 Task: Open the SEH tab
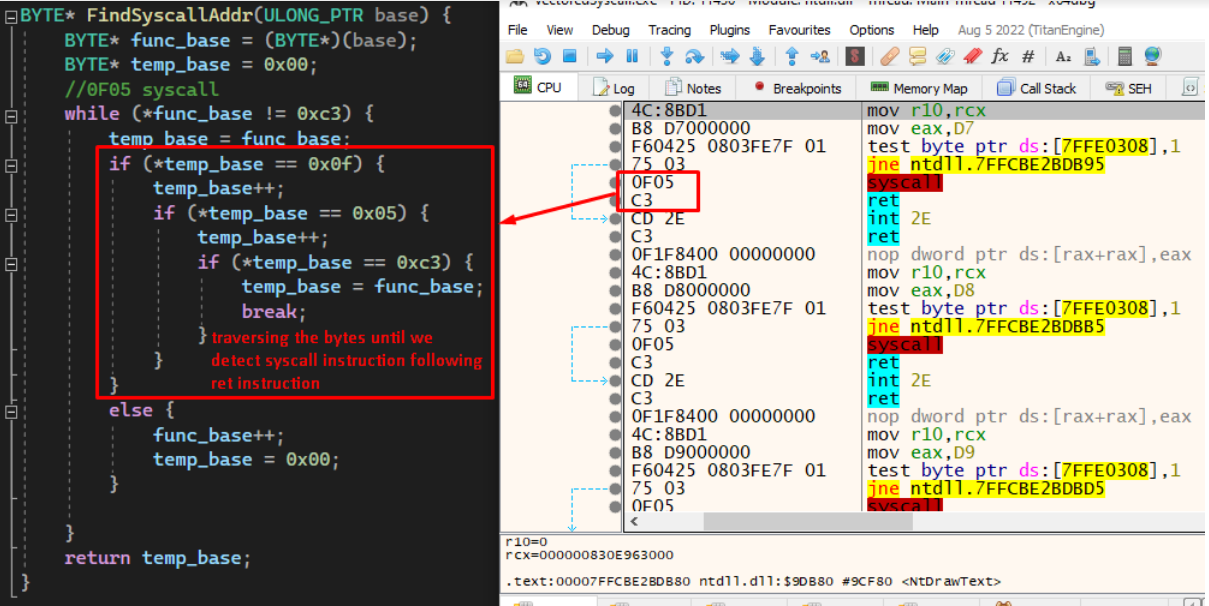click(x=1128, y=88)
